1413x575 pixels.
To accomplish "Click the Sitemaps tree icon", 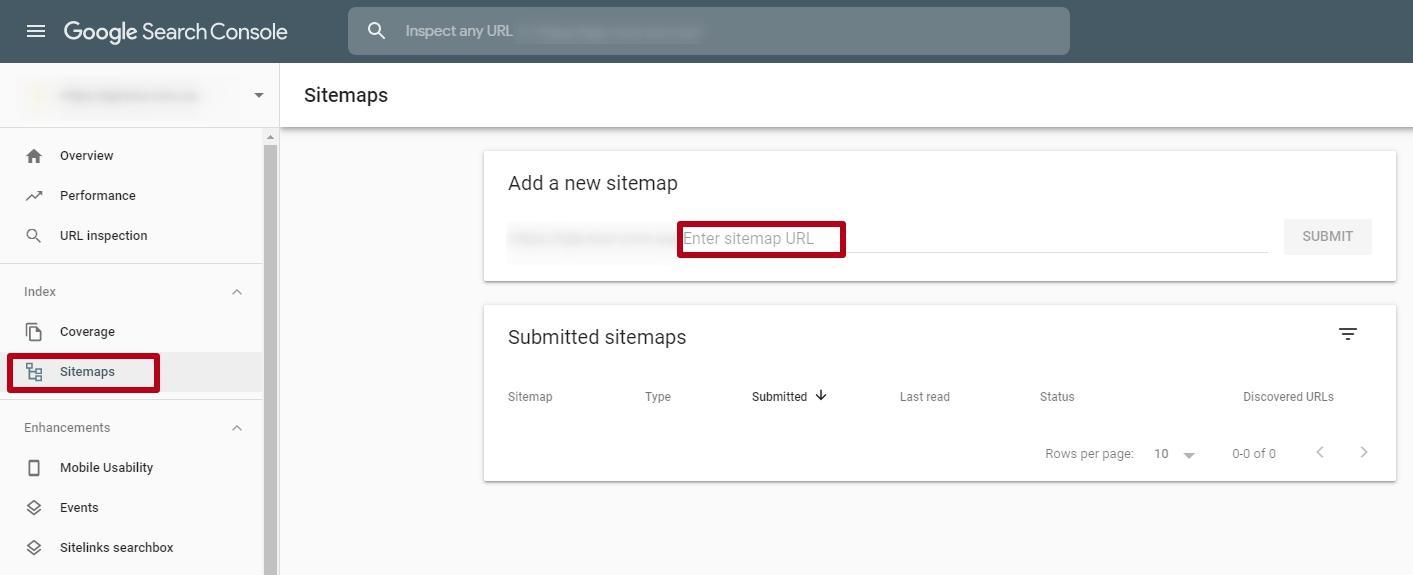I will pos(34,372).
